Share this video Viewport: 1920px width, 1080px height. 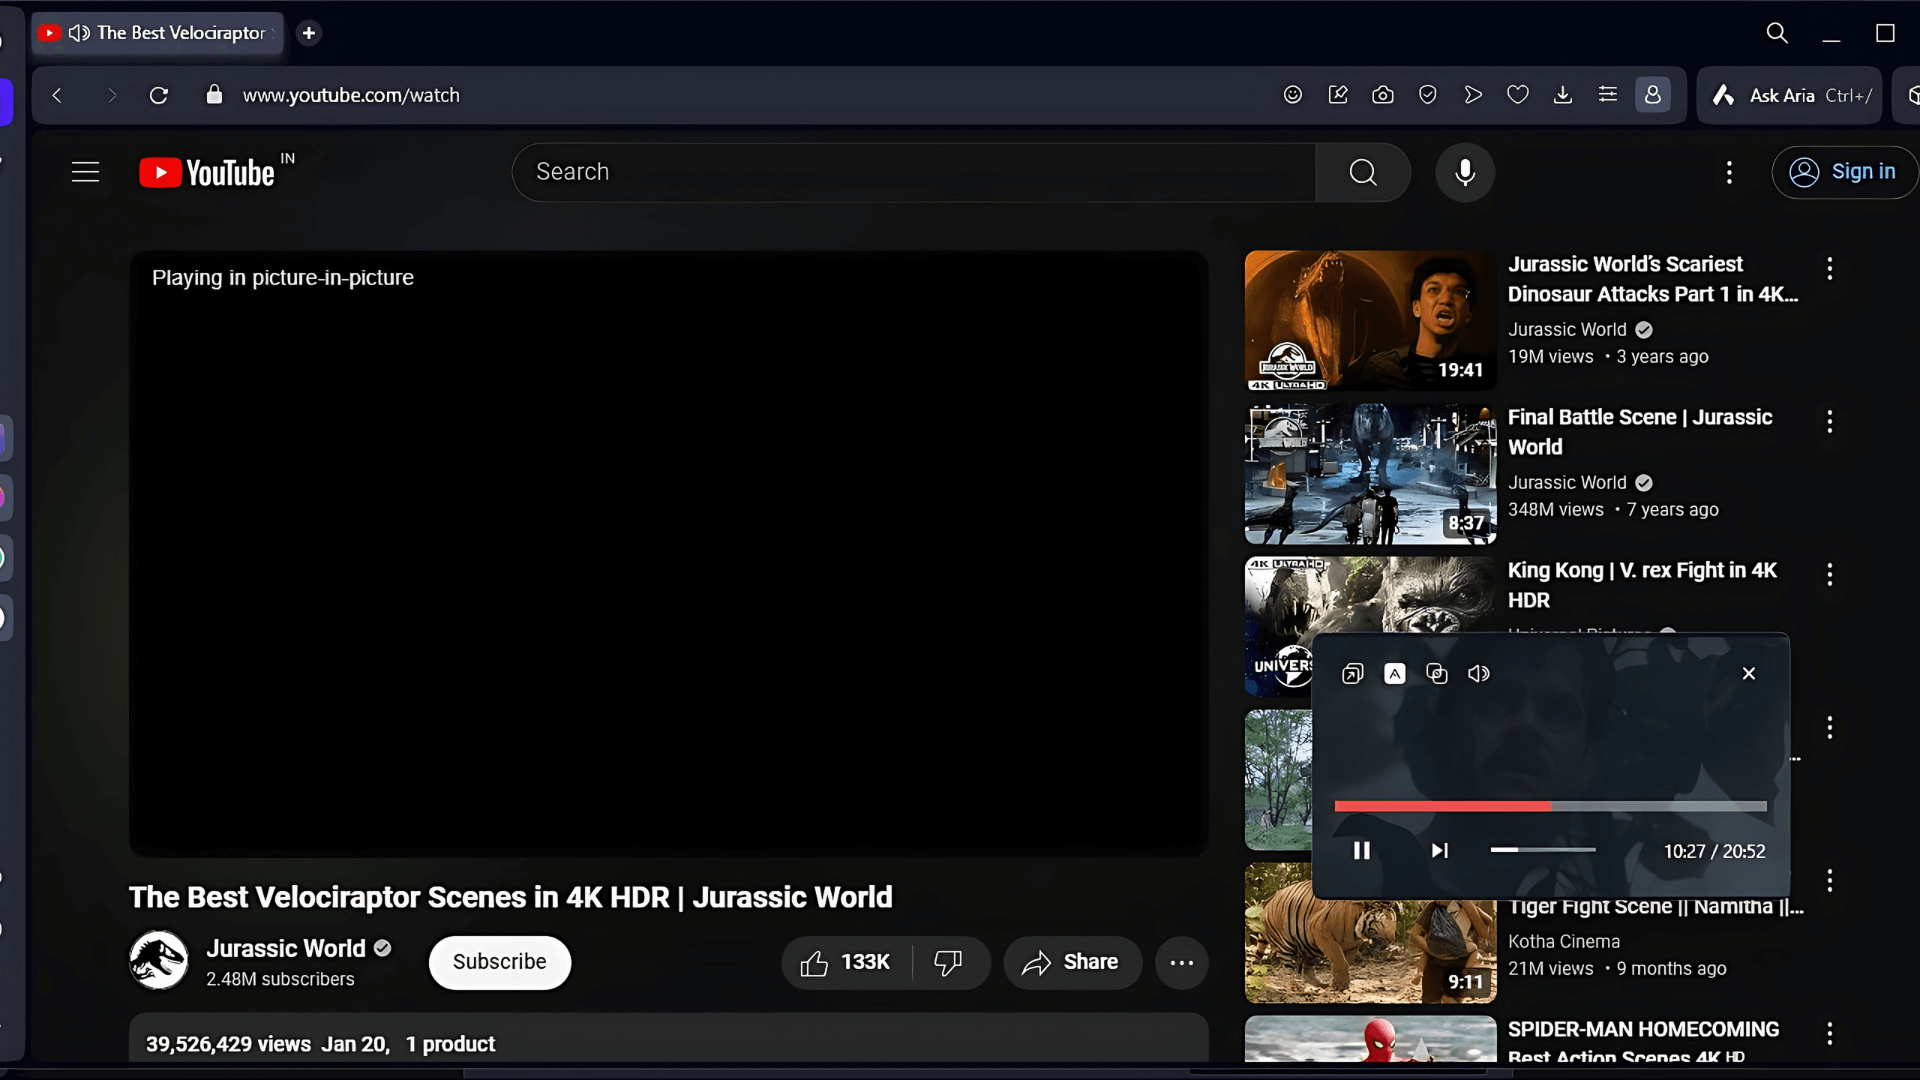[1072, 962]
